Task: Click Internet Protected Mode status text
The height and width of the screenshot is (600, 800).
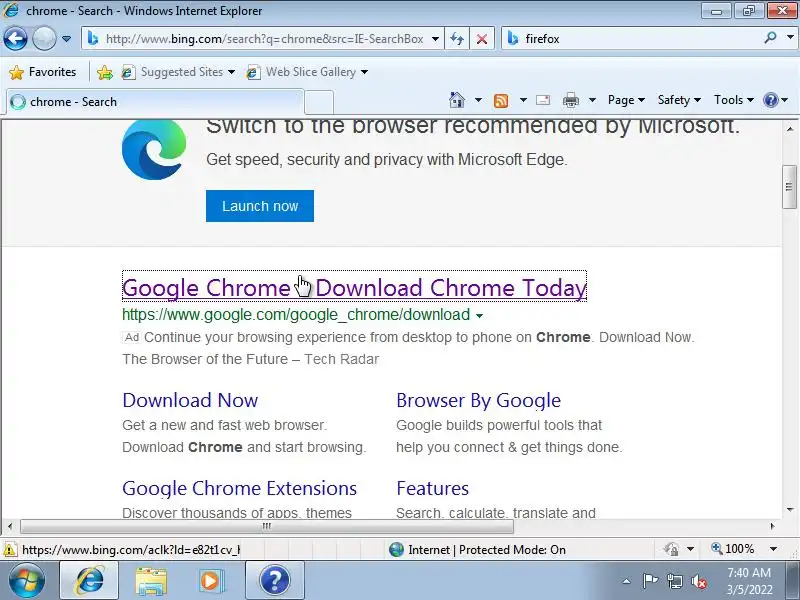Action: (x=487, y=550)
